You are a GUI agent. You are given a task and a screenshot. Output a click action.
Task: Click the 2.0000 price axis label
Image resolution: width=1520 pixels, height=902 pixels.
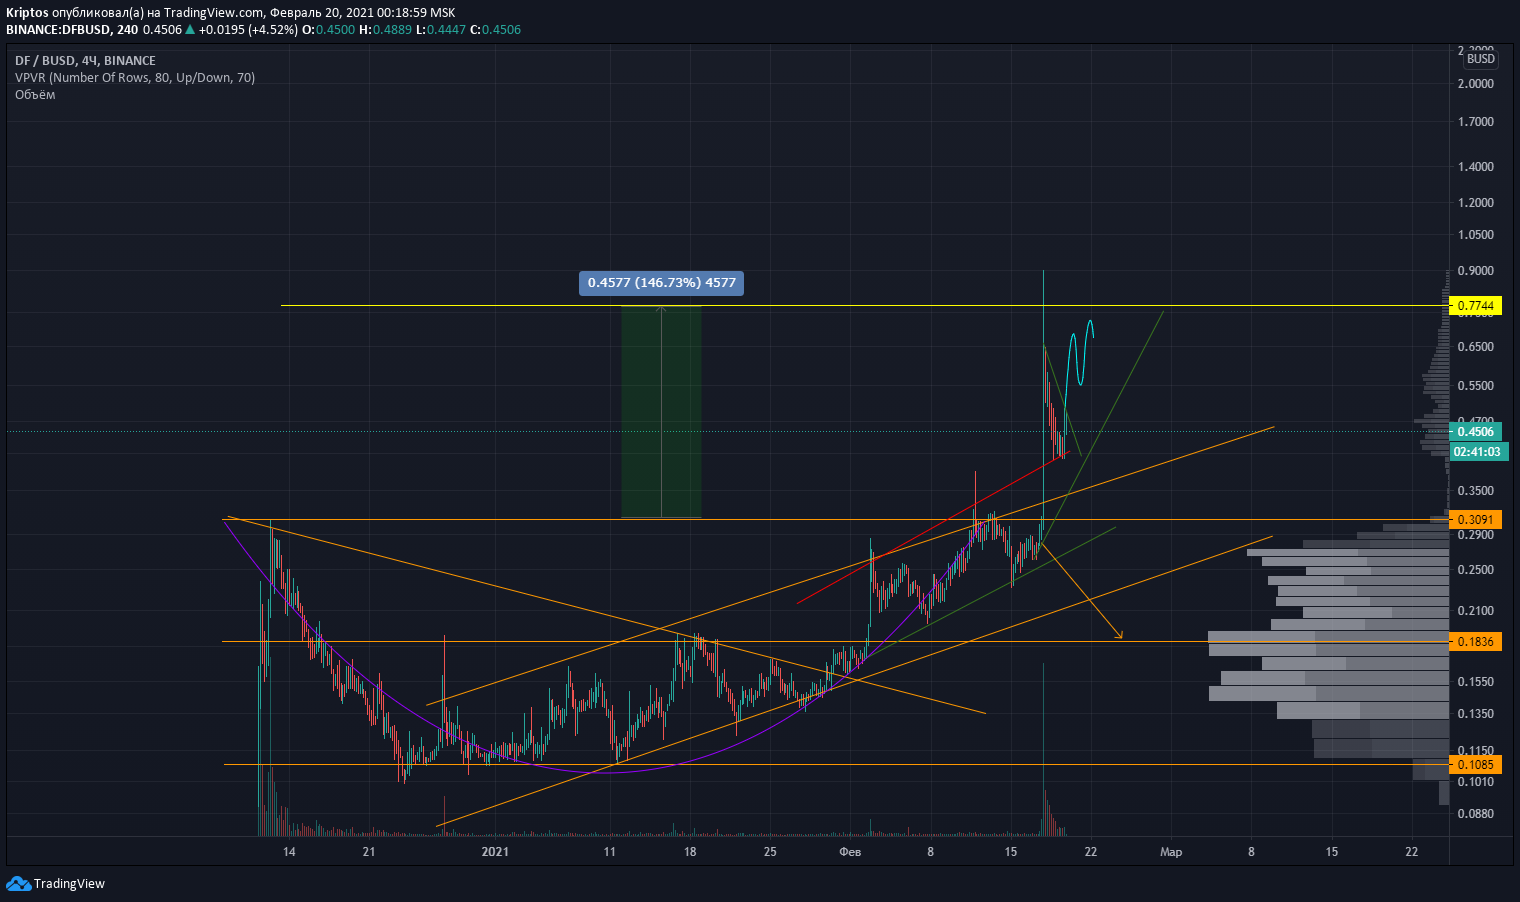tap(1476, 84)
